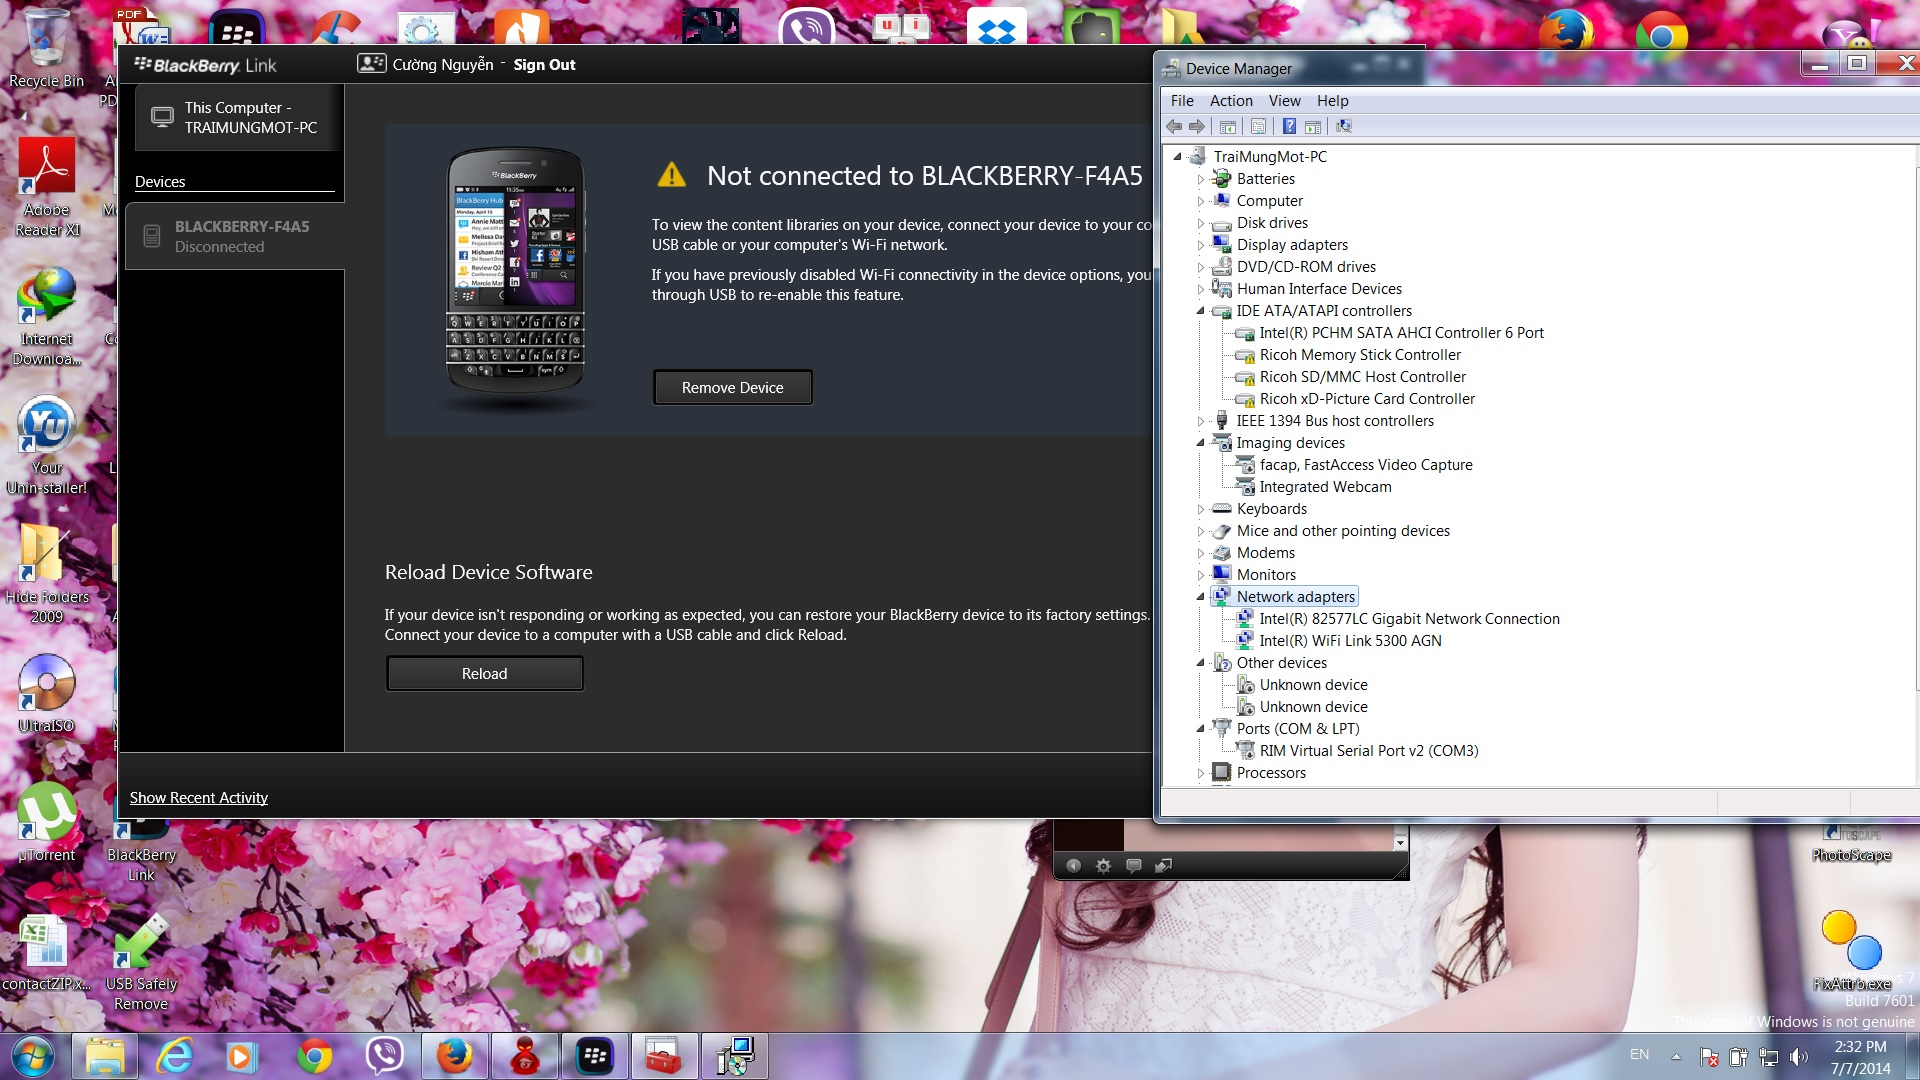The width and height of the screenshot is (1920, 1080).
Task: Select RIM Virtual Serial Port v2 (COM3)
Action: [1368, 751]
